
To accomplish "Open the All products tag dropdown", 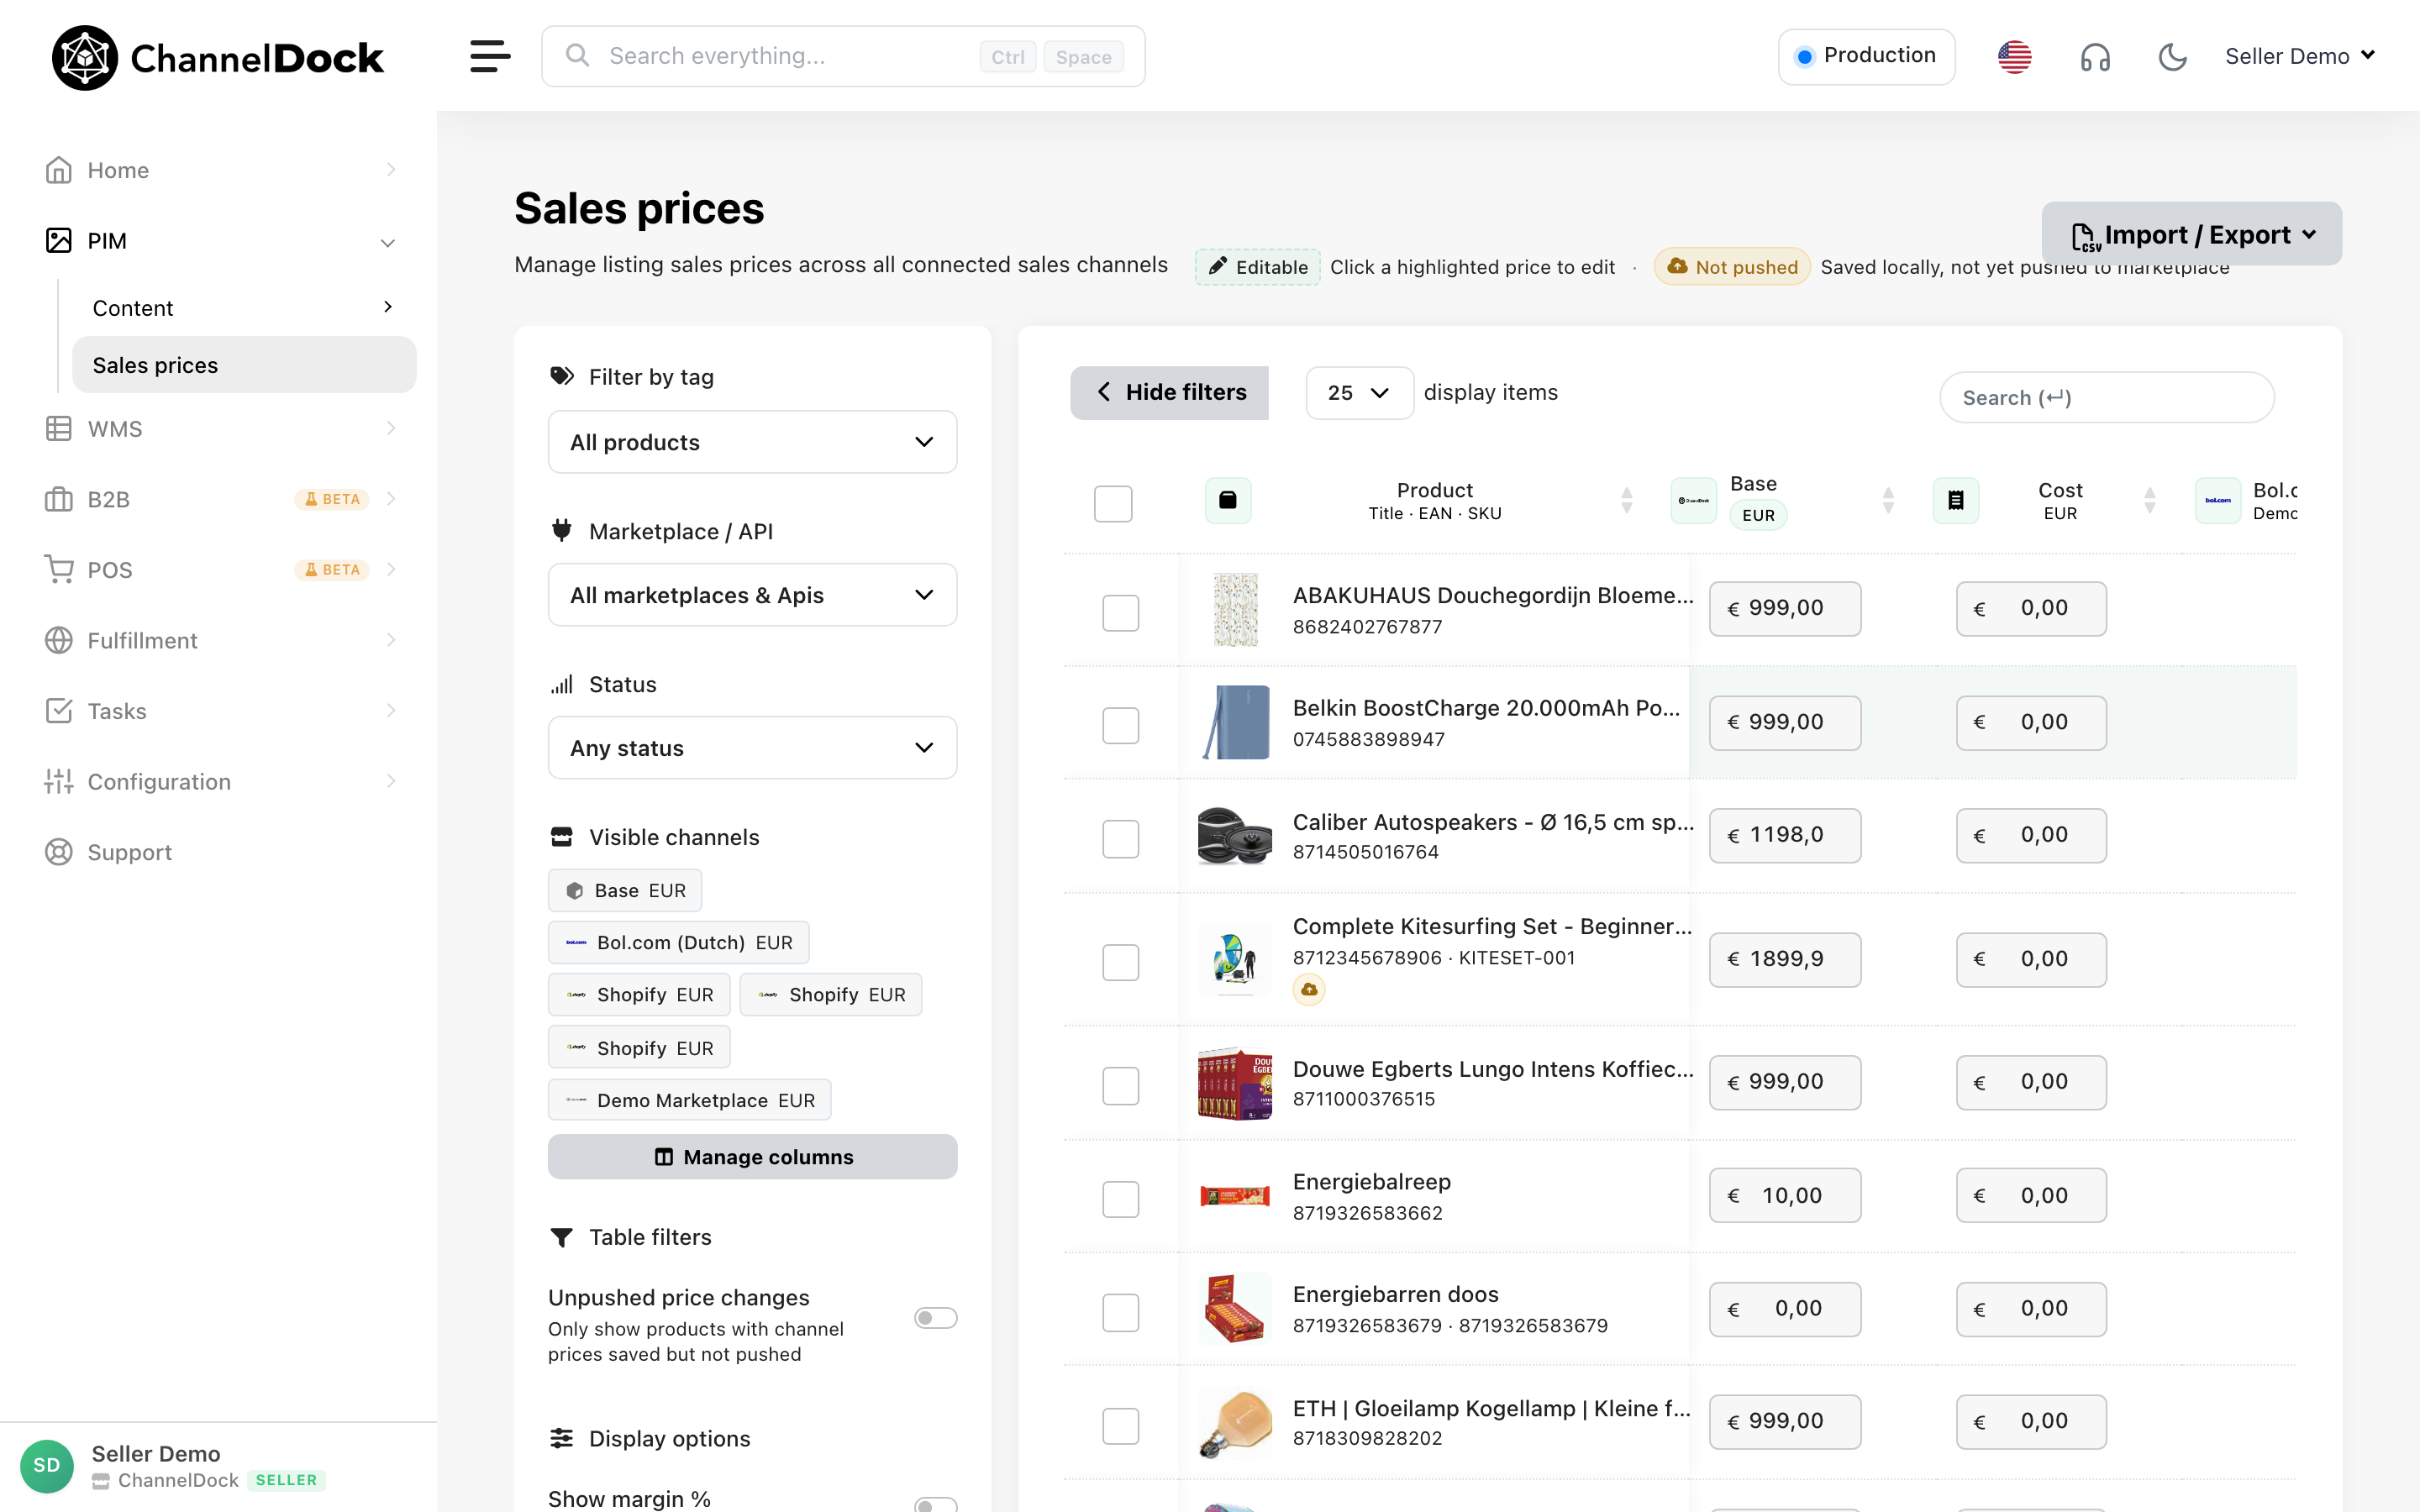I will pyautogui.click(x=752, y=442).
